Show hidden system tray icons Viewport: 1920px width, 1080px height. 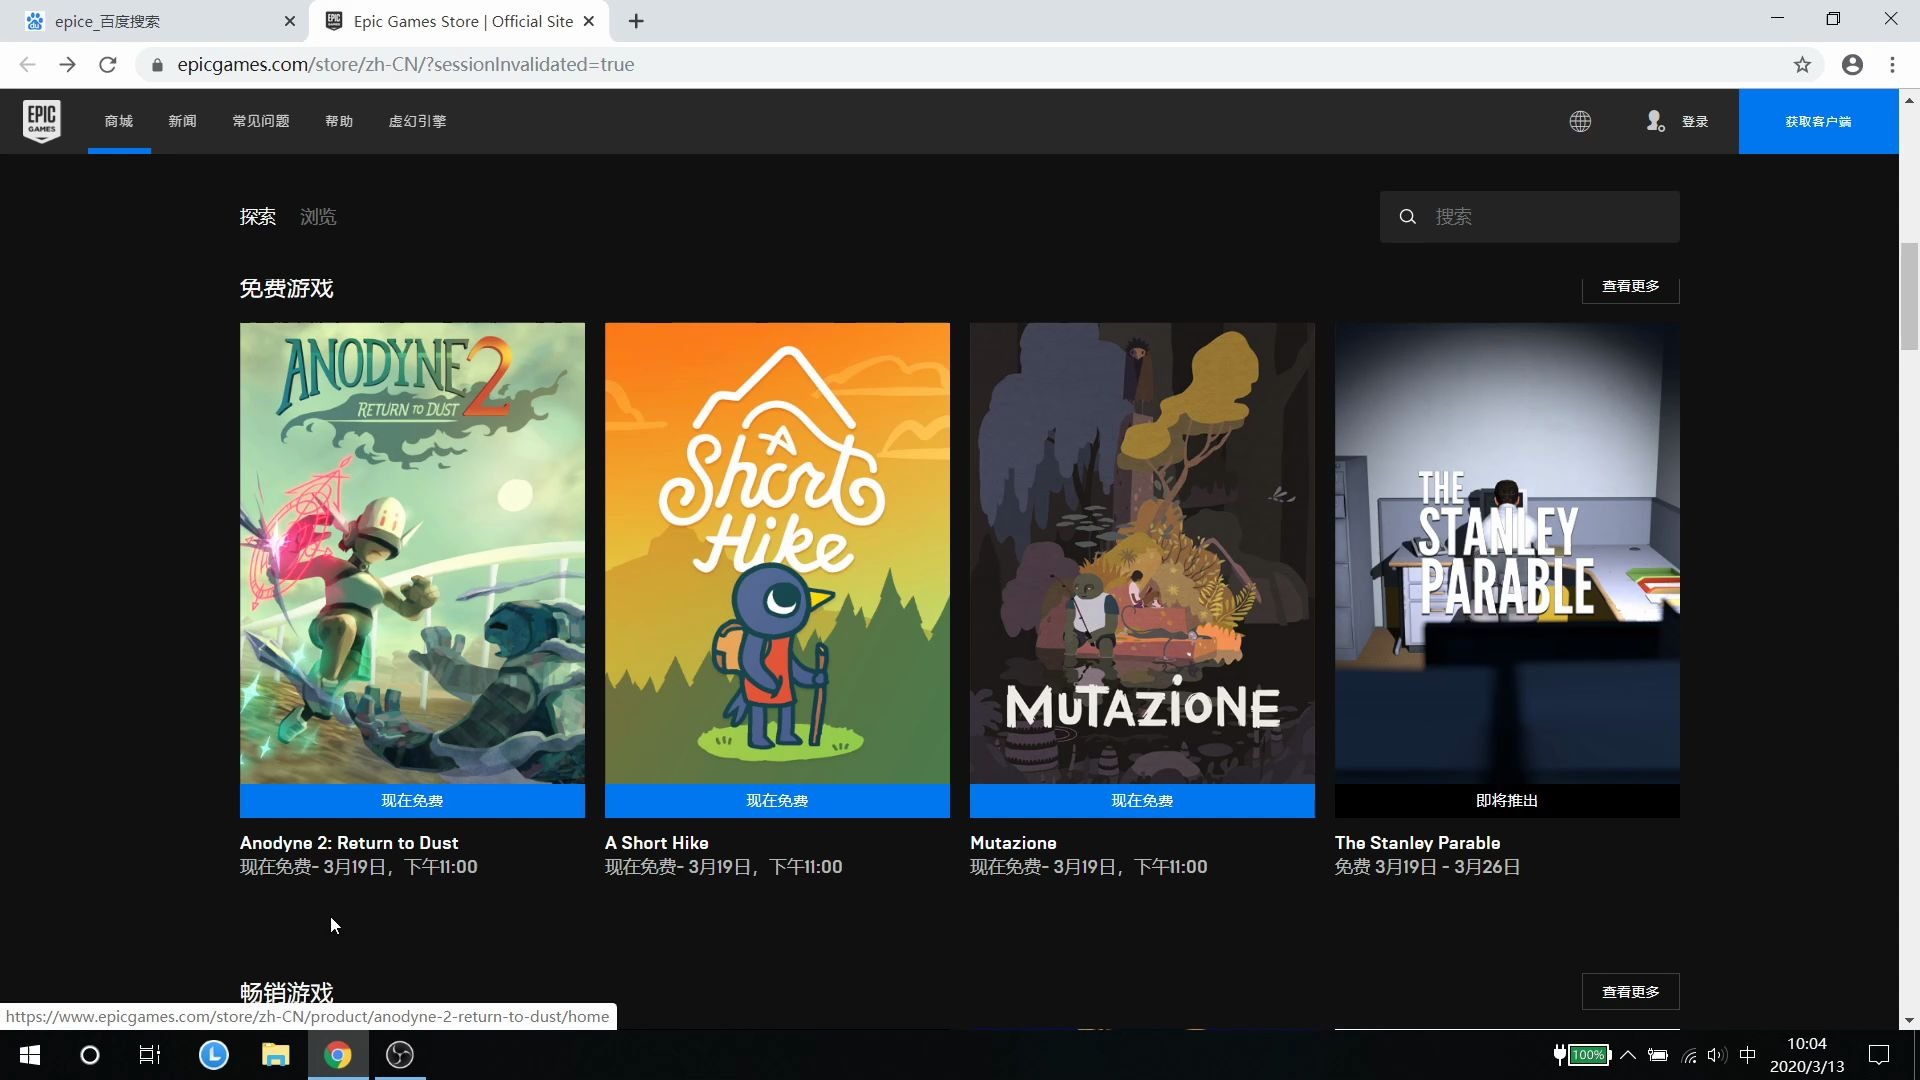click(1628, 1055)
